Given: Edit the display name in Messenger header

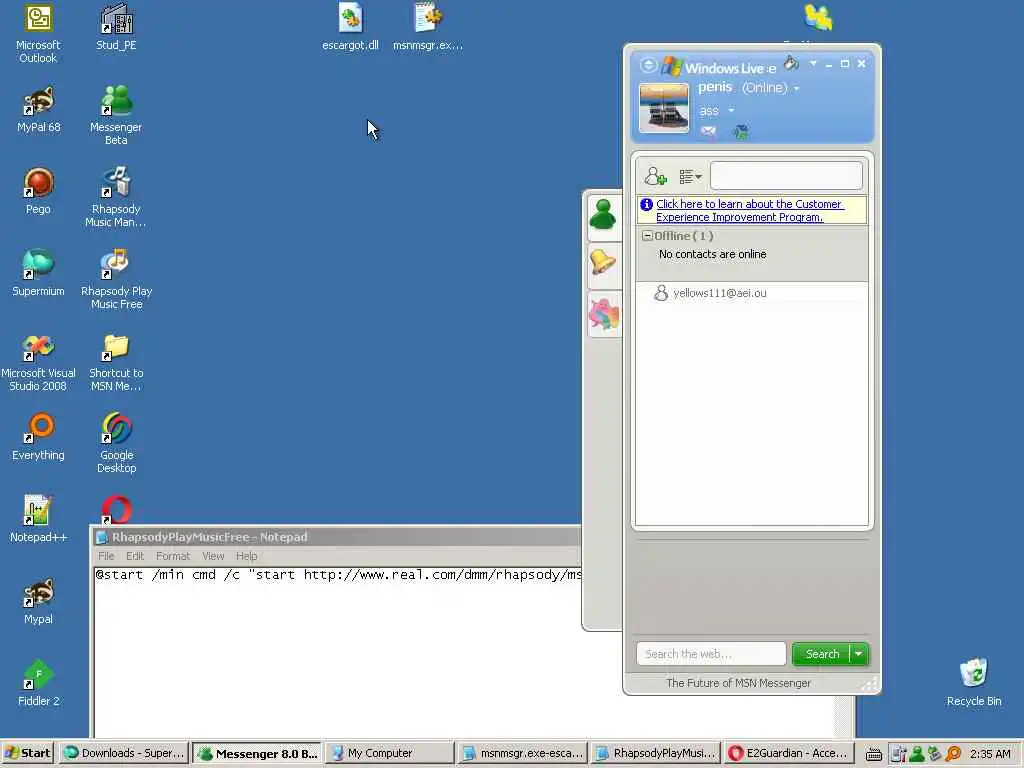Looking at the screenshot, I should [715, 87].
